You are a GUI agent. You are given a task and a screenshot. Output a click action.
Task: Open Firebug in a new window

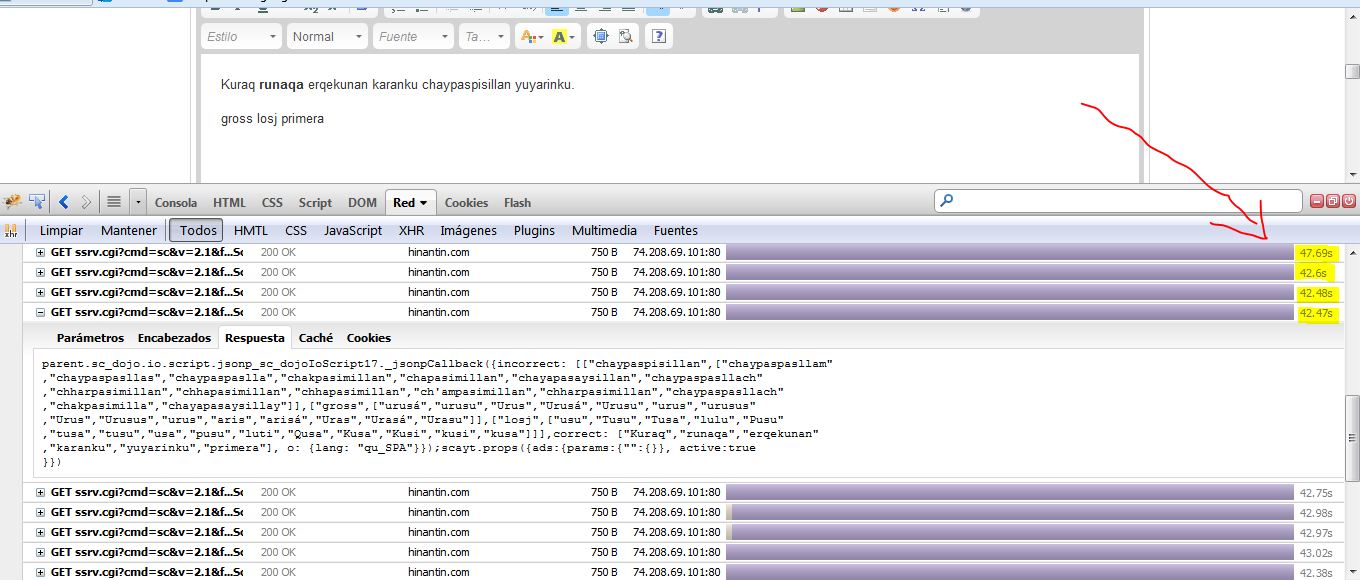click(1333, 202)
